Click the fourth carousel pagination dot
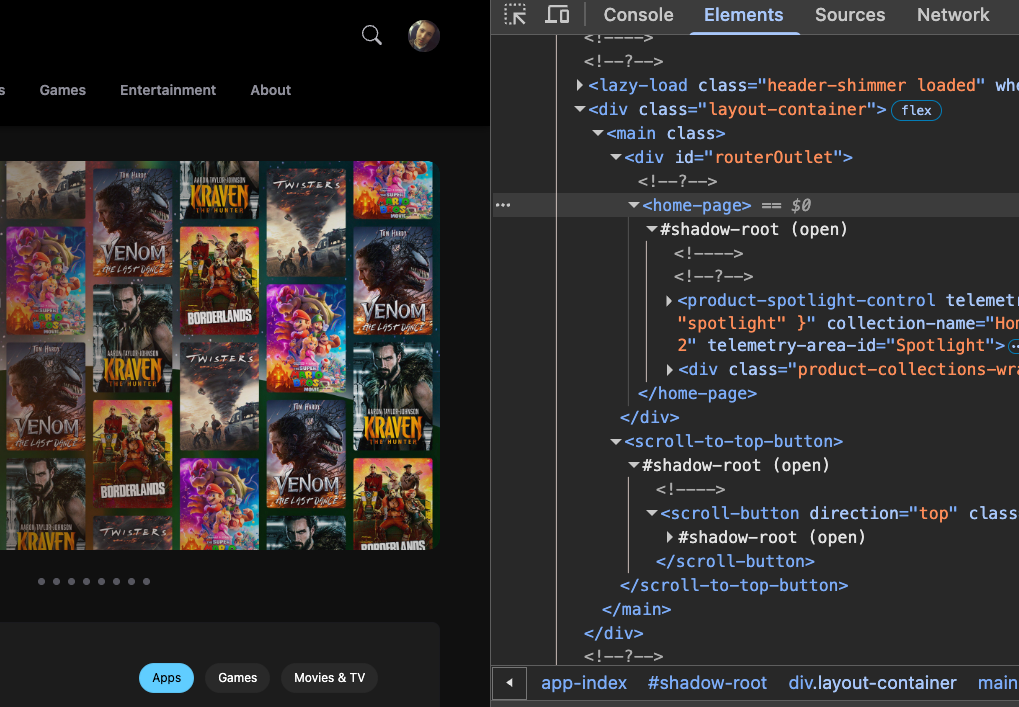This screenshot has width=1019, height=707. click(86, 580)
